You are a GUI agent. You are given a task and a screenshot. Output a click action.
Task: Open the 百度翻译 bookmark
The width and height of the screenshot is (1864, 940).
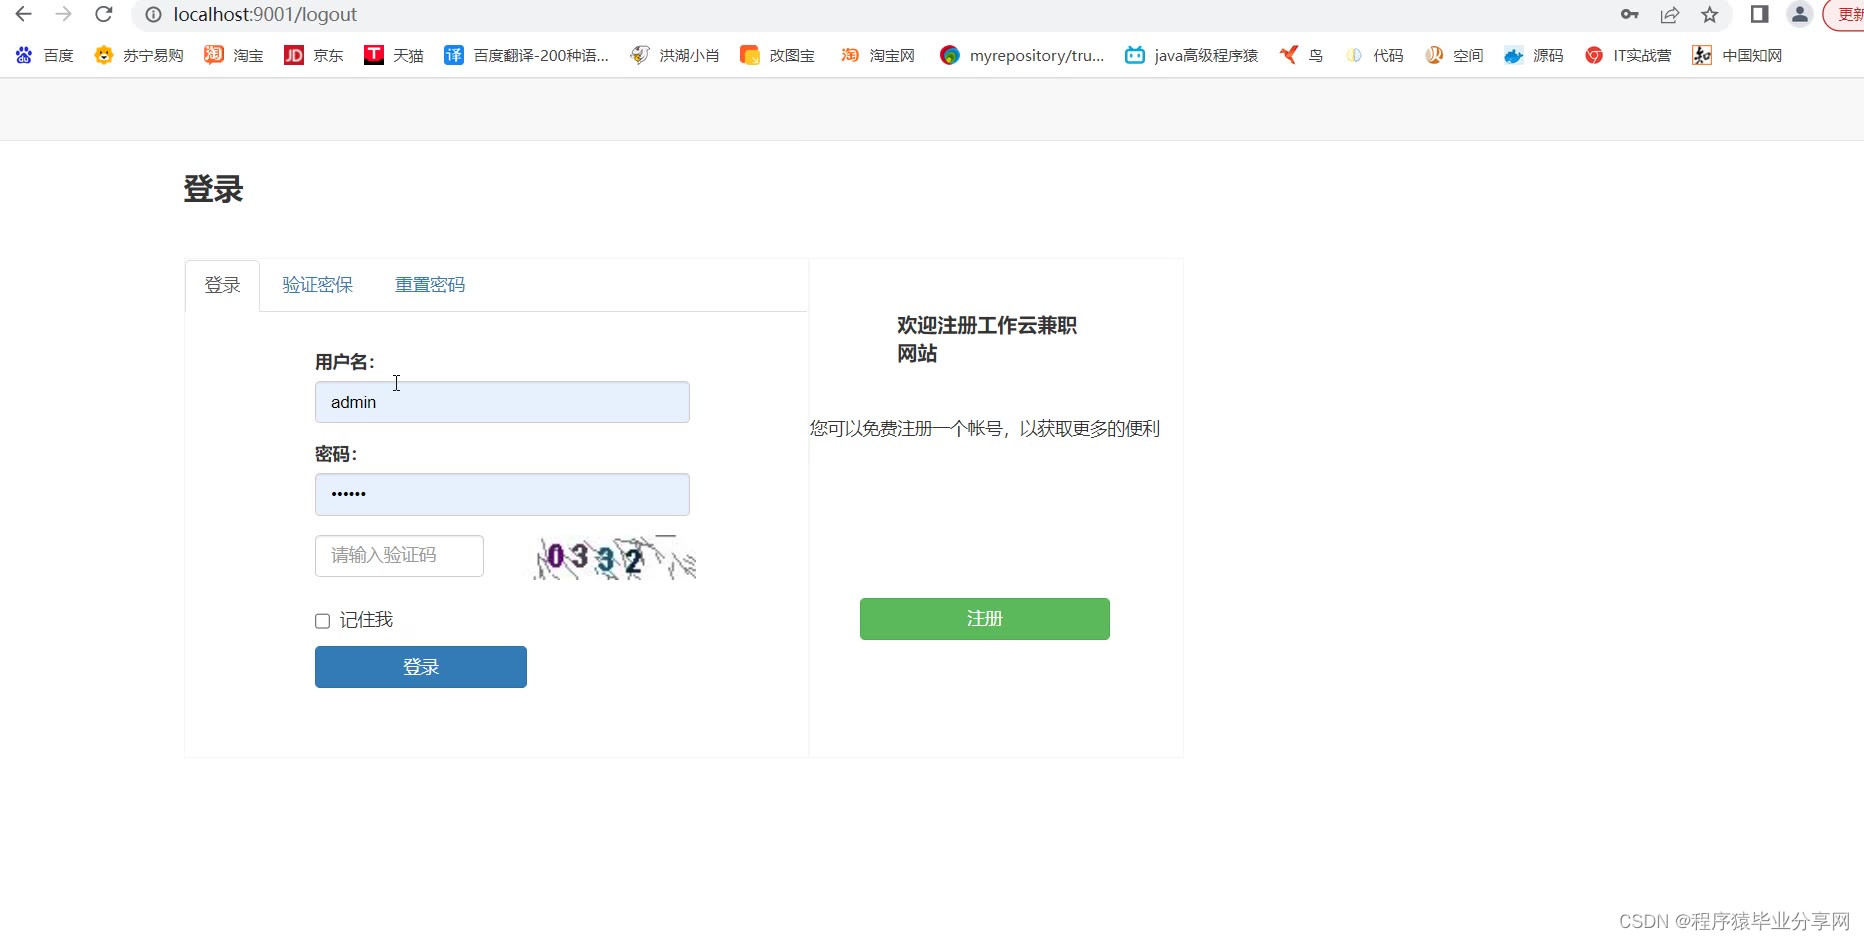pyautogui.click(x=526, y=55)
